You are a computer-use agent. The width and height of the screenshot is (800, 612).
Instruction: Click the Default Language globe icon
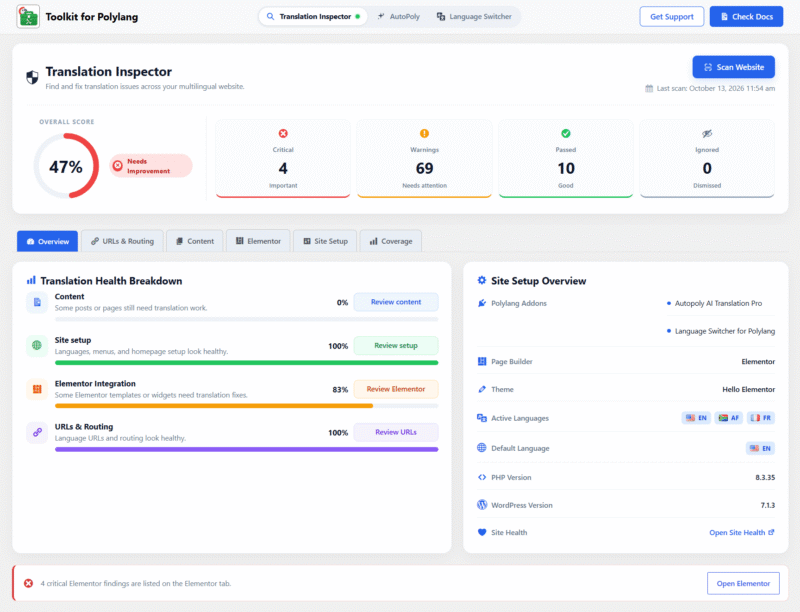(x=482, y=448)
